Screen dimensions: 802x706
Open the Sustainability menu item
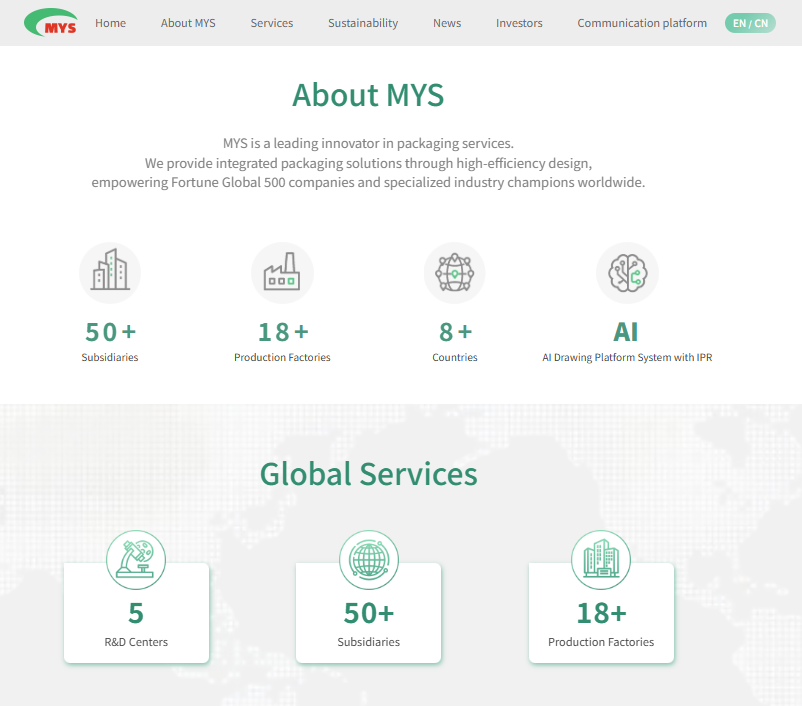363,23
